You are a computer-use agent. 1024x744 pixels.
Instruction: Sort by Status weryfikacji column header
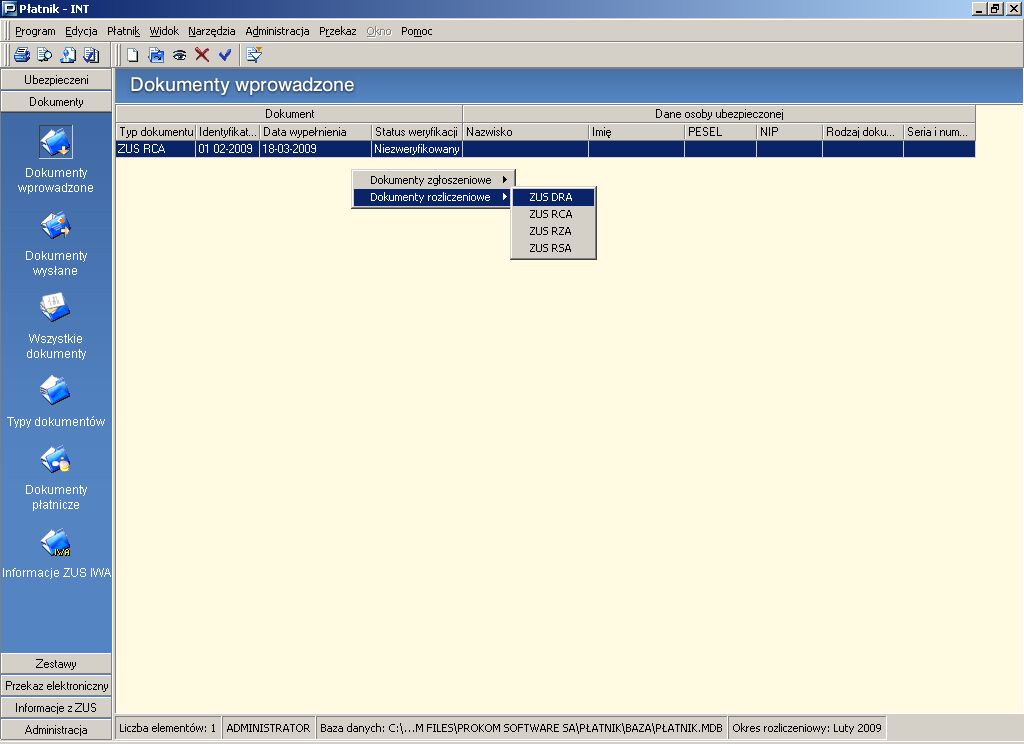click(417, 131)
